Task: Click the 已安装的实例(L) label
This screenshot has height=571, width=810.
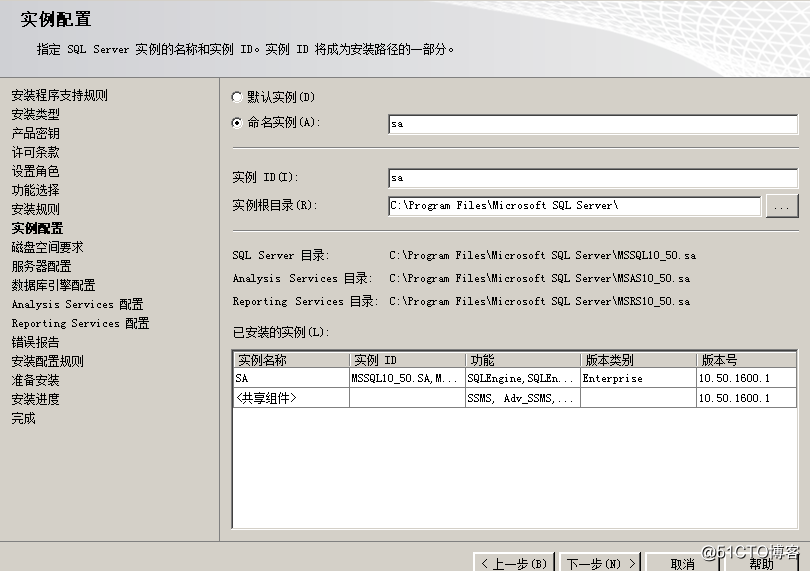Action: pos(281,332)
